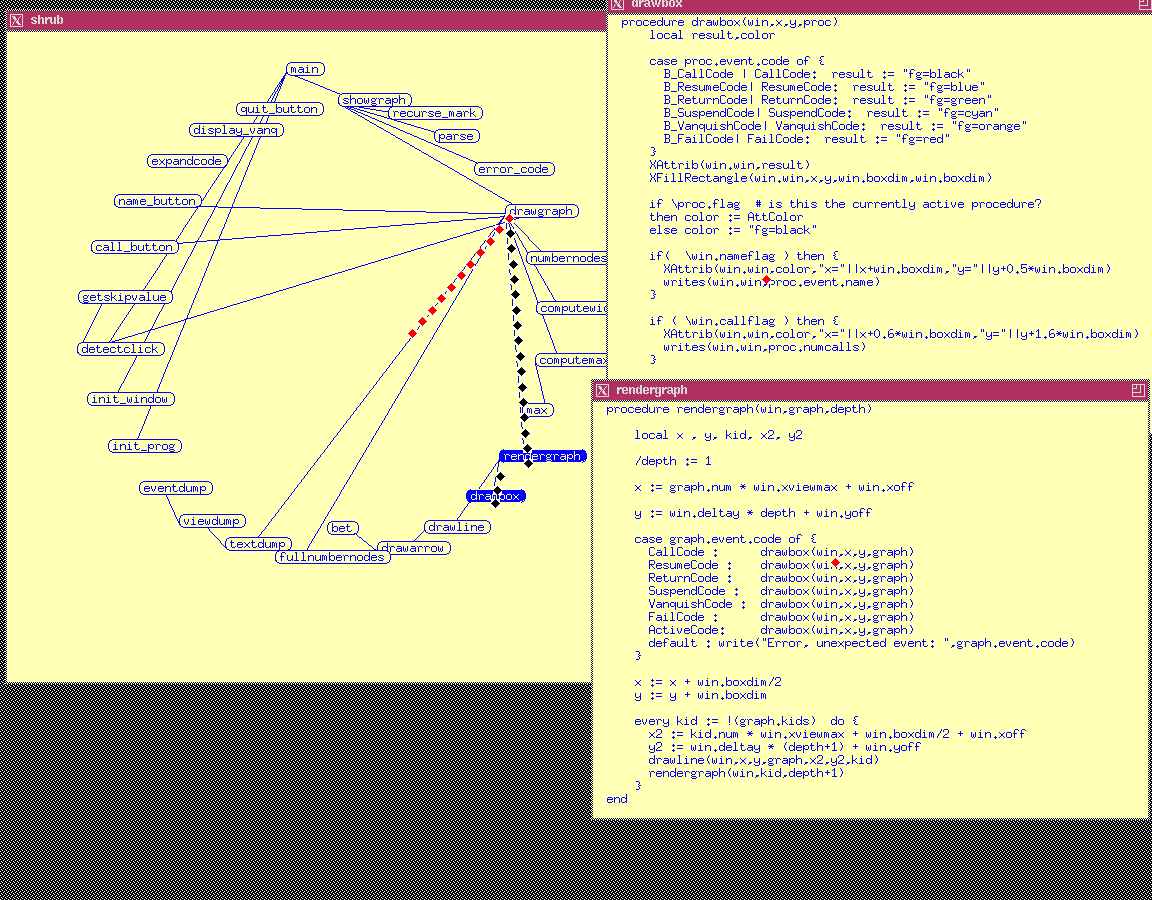Click the fullnumbernodes node

(x=332, y=557)
